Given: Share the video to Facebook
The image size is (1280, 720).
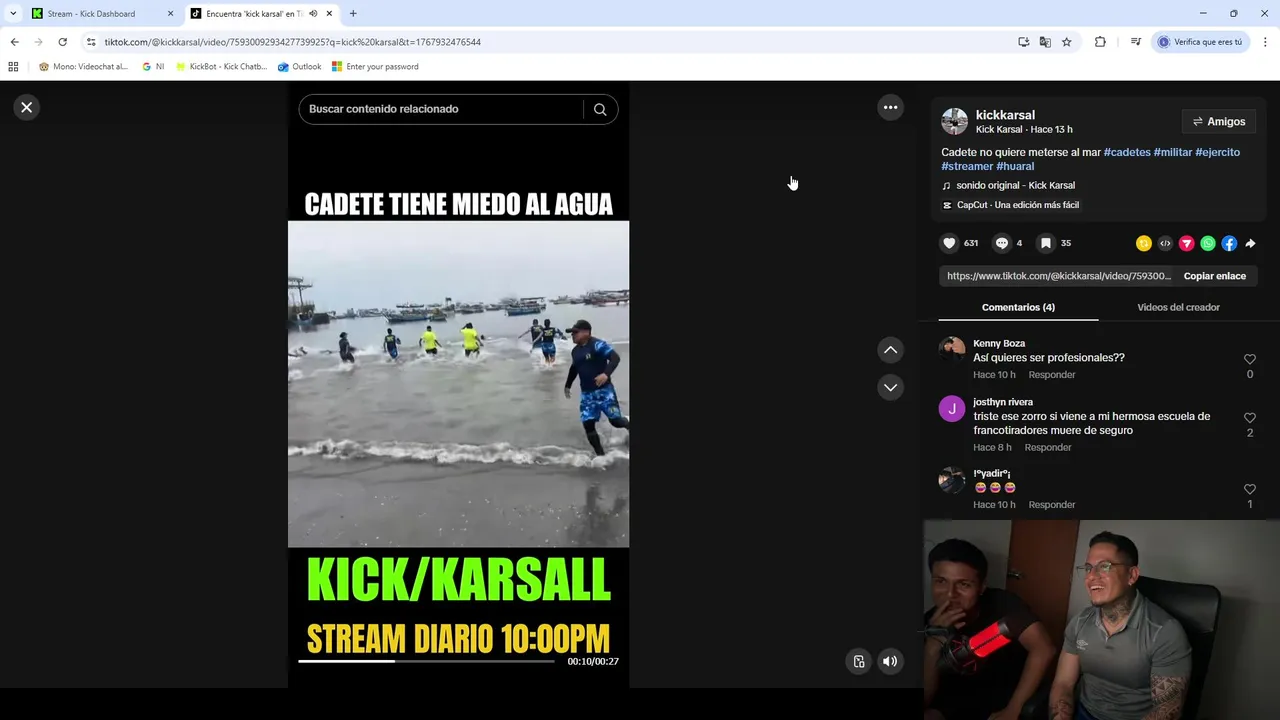Looking at the screenshot, I should click(1229, 243).
